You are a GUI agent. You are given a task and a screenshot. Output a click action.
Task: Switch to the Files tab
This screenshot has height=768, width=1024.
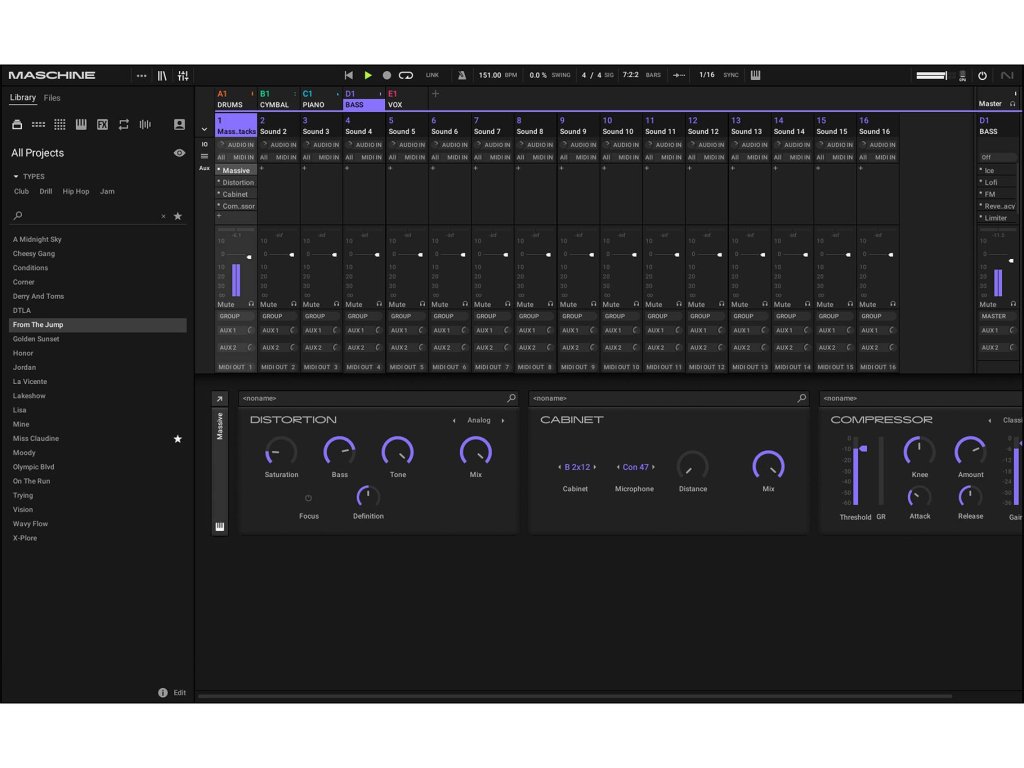(x=52, y=98)
